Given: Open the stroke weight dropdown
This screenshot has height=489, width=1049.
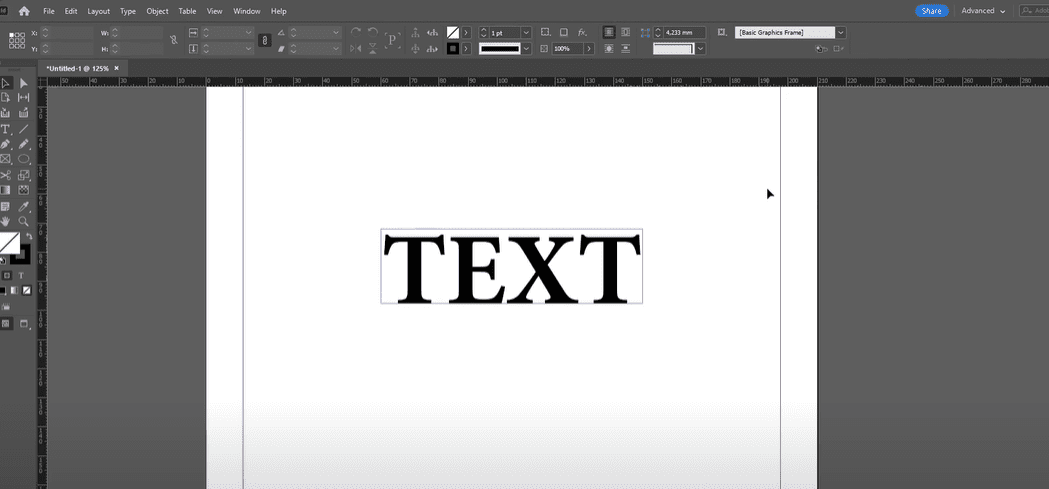Looking at the screenshot, I should click(x=526, y=32).
